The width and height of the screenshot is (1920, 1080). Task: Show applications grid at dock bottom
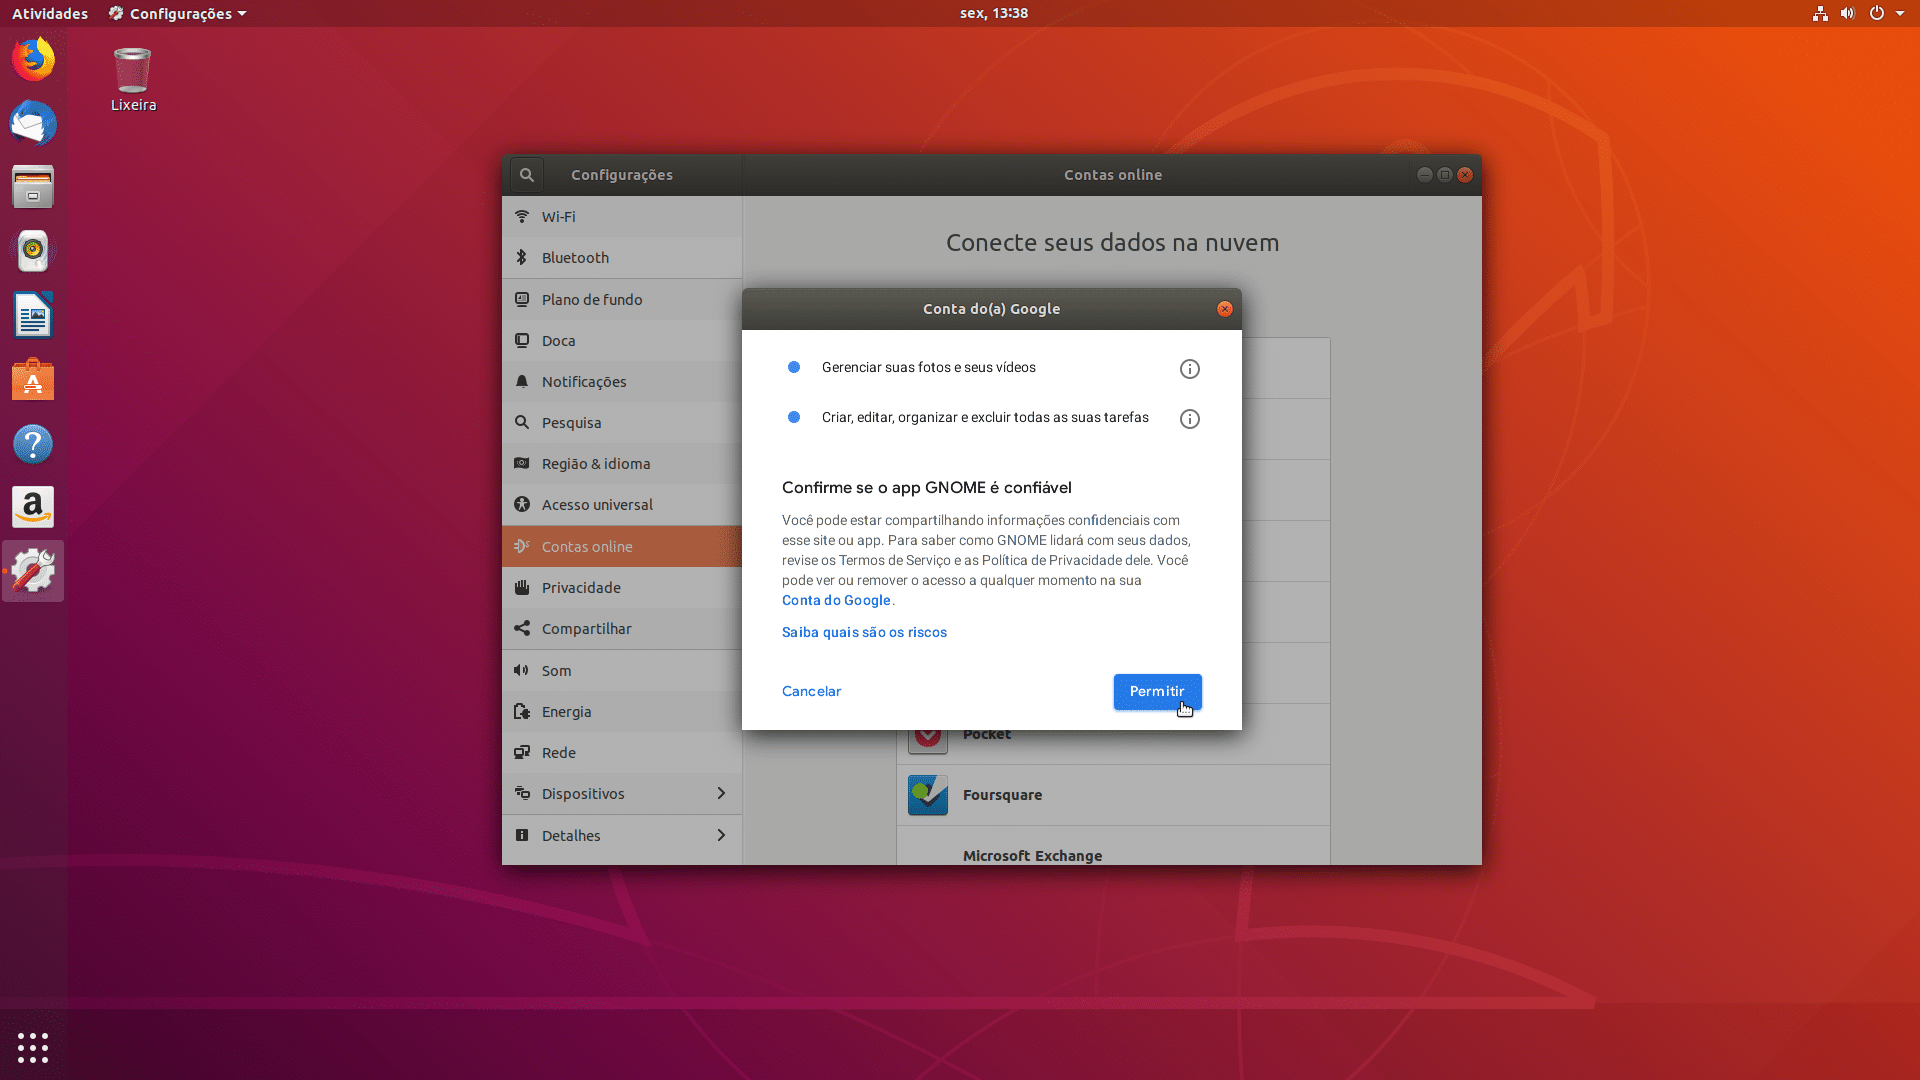pyautogui.click(x=33, y=1047)
